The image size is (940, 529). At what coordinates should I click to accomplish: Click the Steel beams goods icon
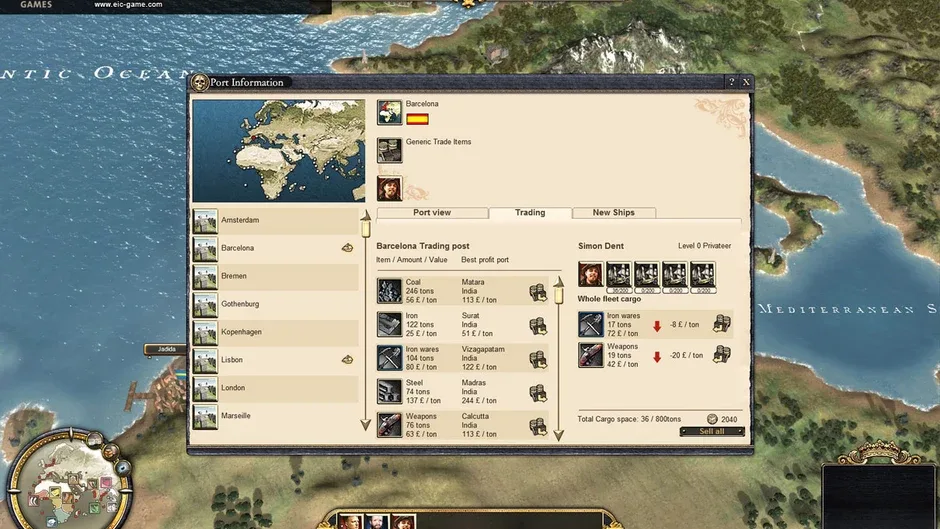click(389, 392)
